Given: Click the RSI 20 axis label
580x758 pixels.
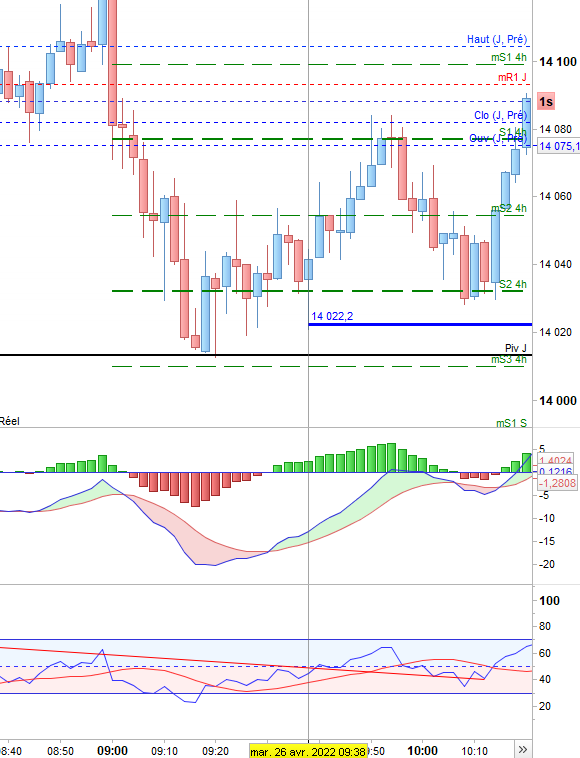Looking at the screenshot, I should (x=545, y=706).
